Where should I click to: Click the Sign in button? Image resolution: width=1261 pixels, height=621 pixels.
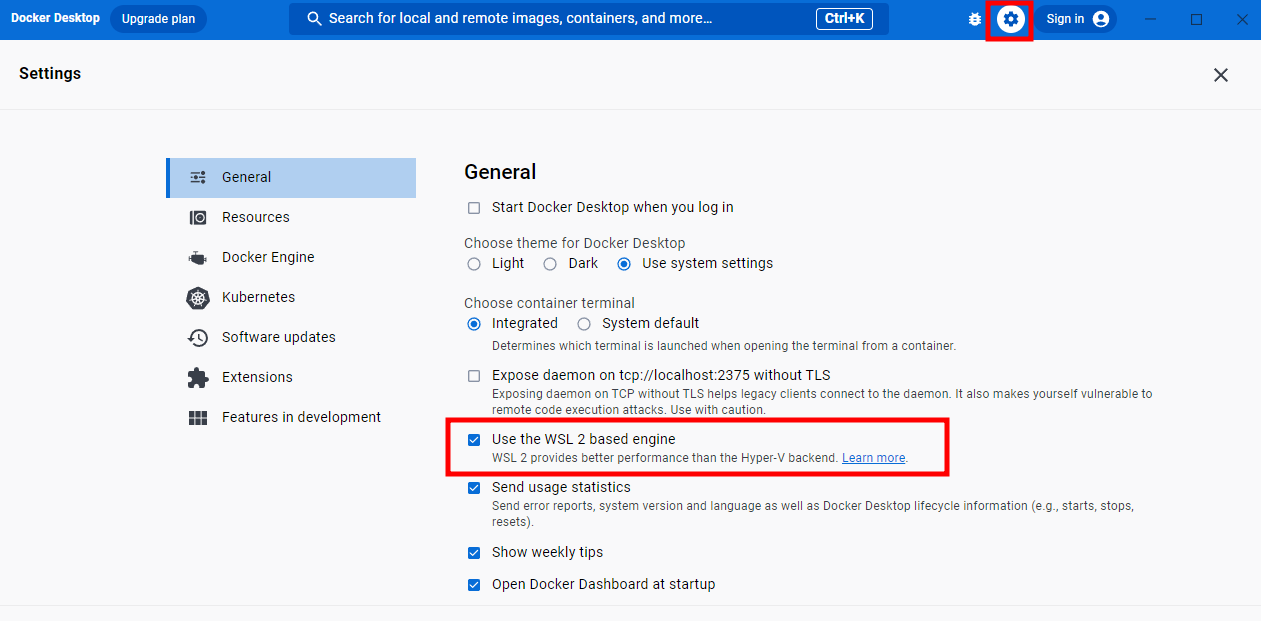tap(1075, 19)
